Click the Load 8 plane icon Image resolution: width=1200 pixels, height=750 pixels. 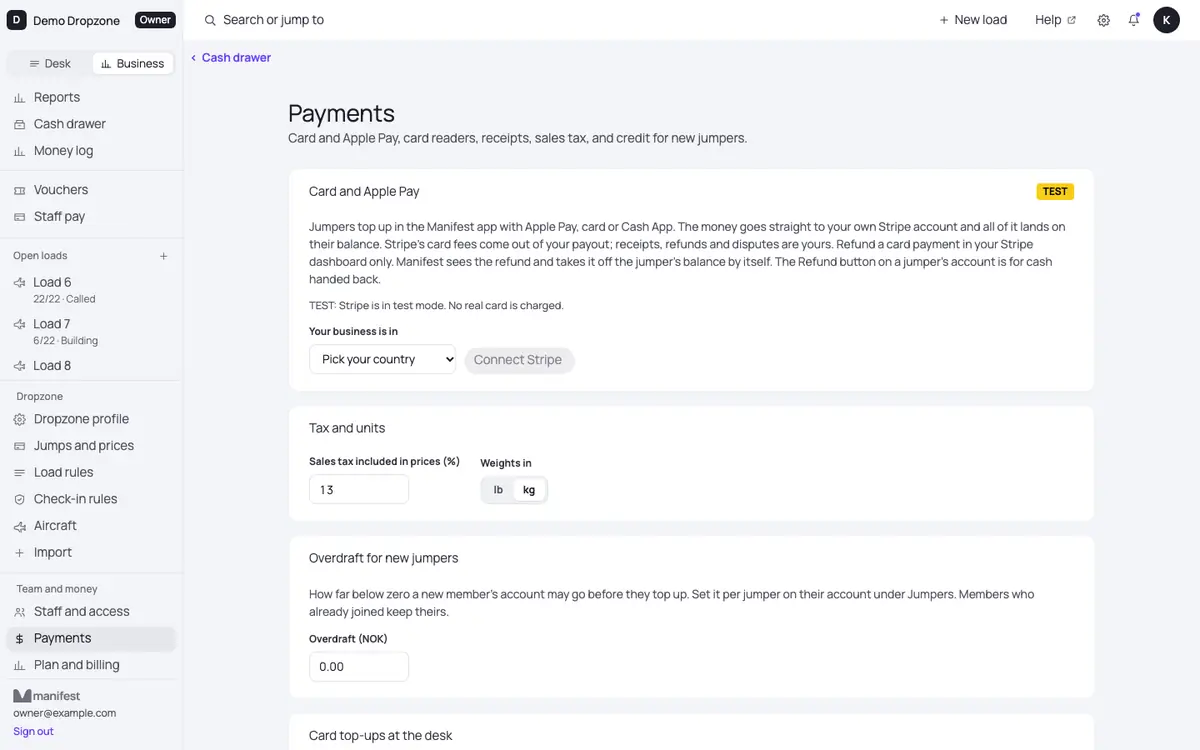click(x=19, y=366)
